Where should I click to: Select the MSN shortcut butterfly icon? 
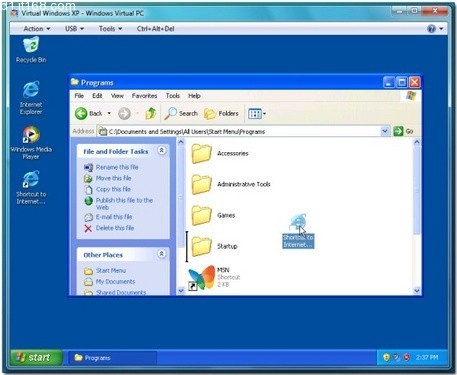click(x=202, y=277)
